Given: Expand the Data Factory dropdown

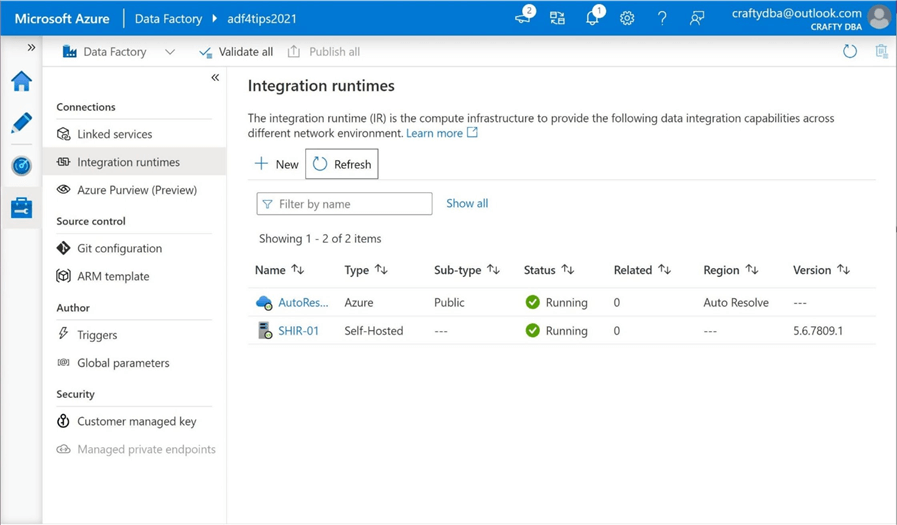Looking at the screenshot, I should tap(169, 52).
